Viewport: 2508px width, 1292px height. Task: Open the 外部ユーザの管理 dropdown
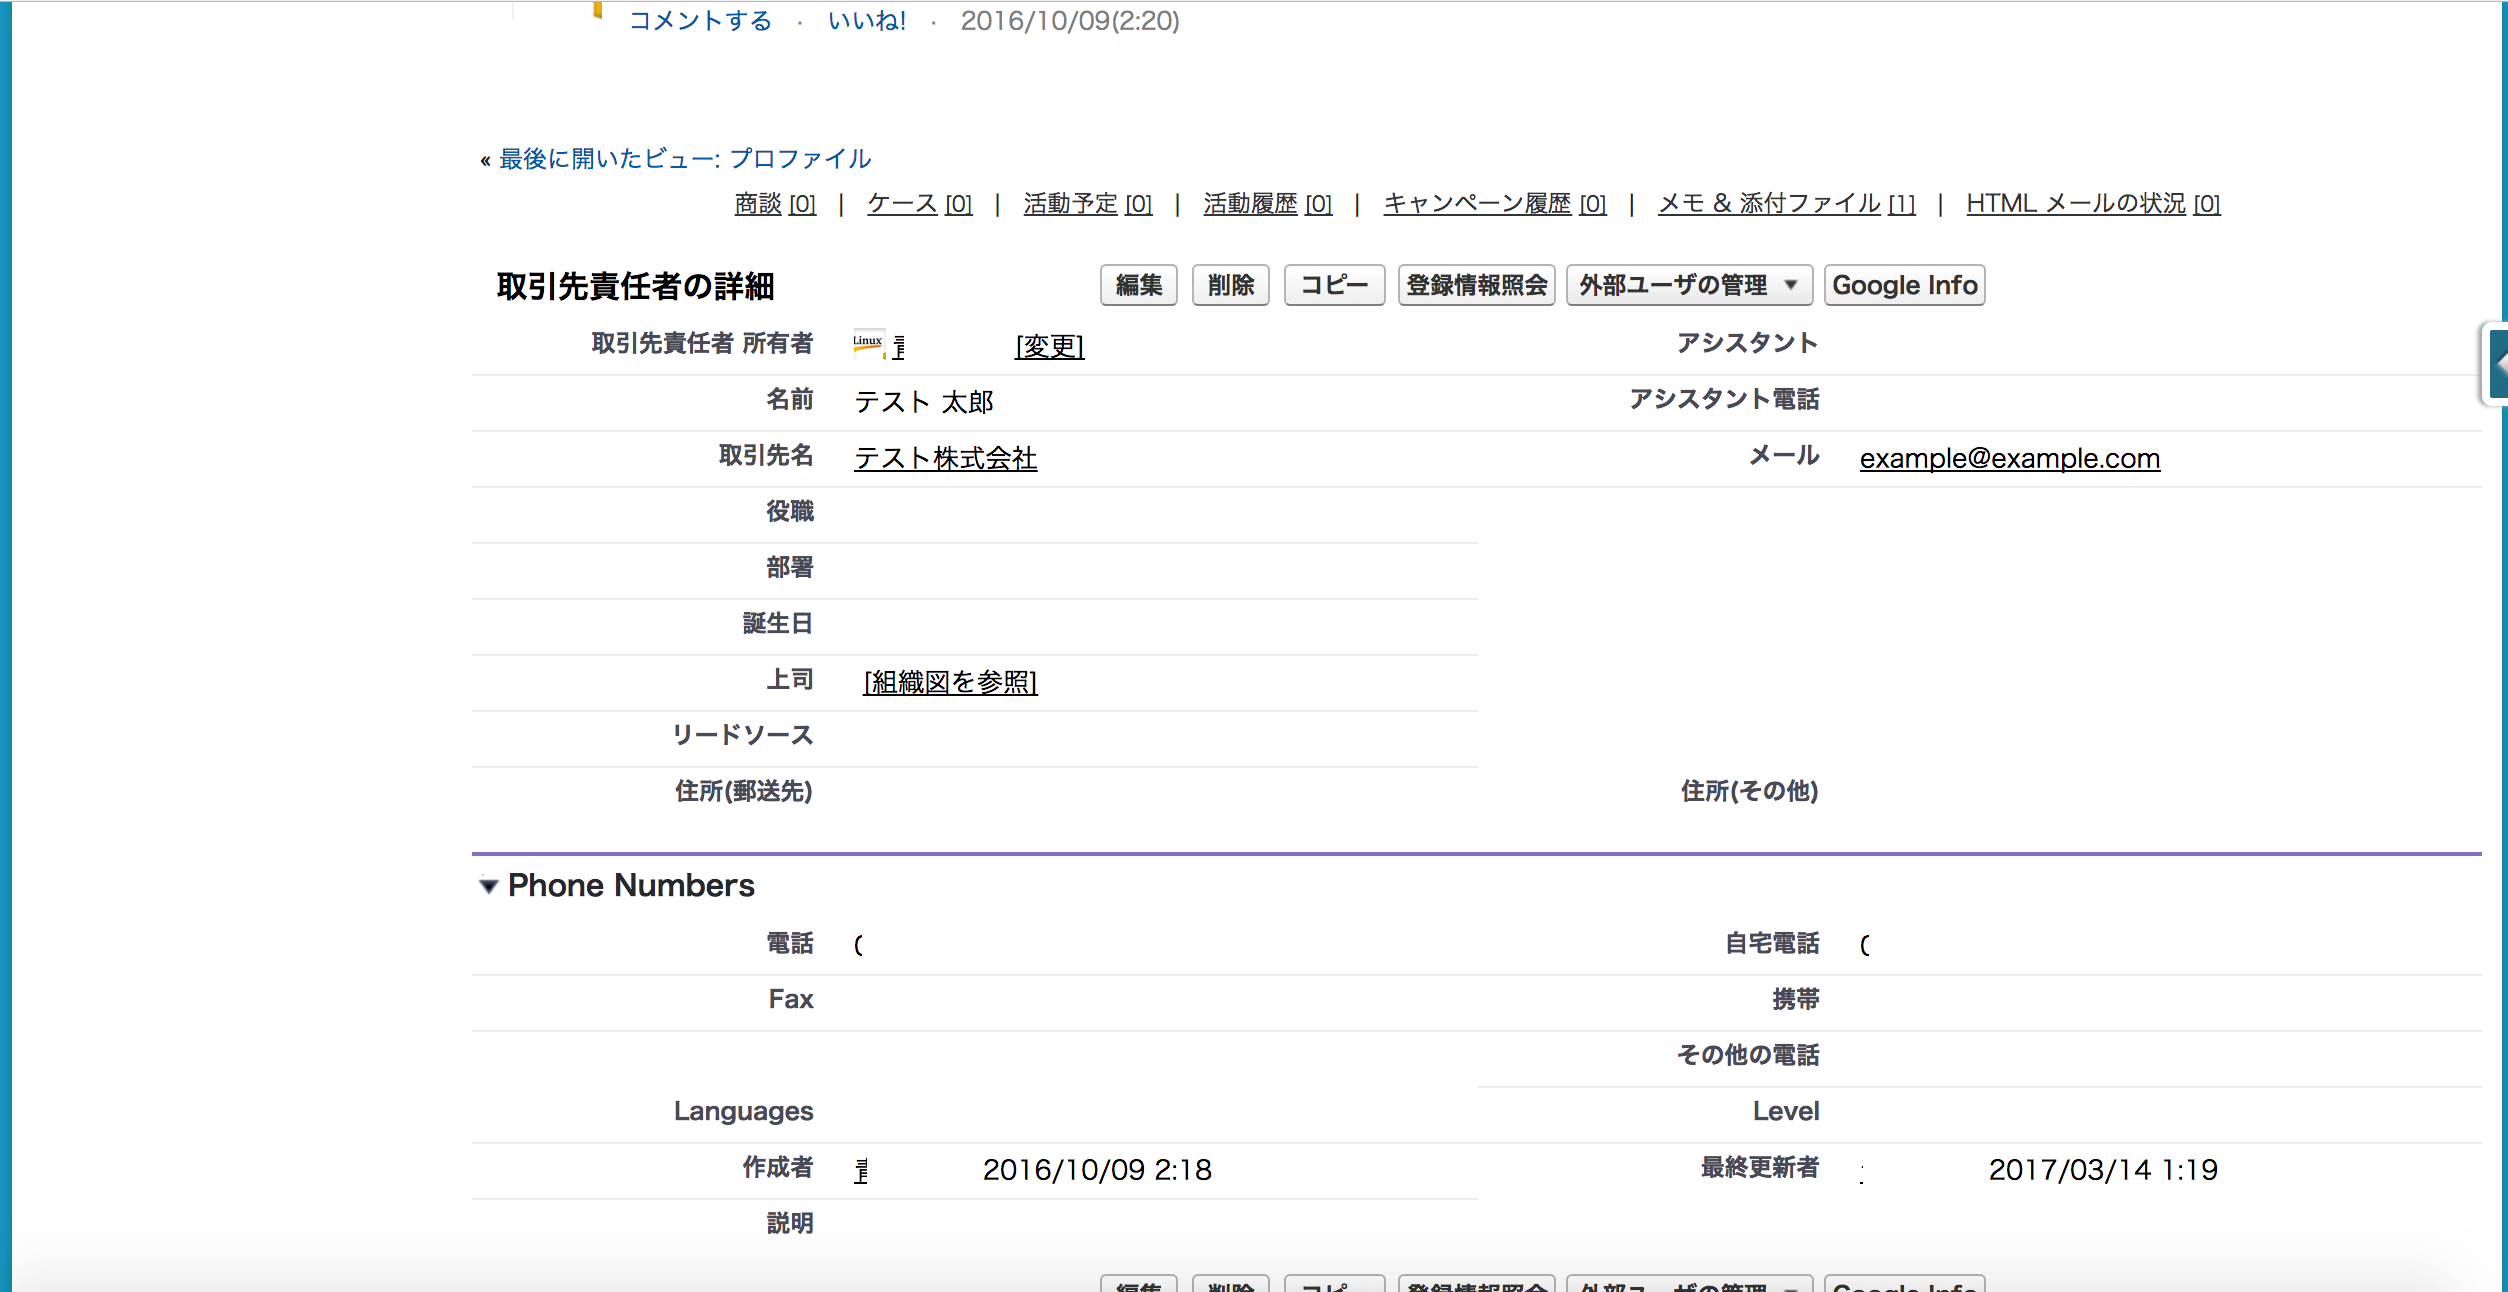coord(1689,285)
